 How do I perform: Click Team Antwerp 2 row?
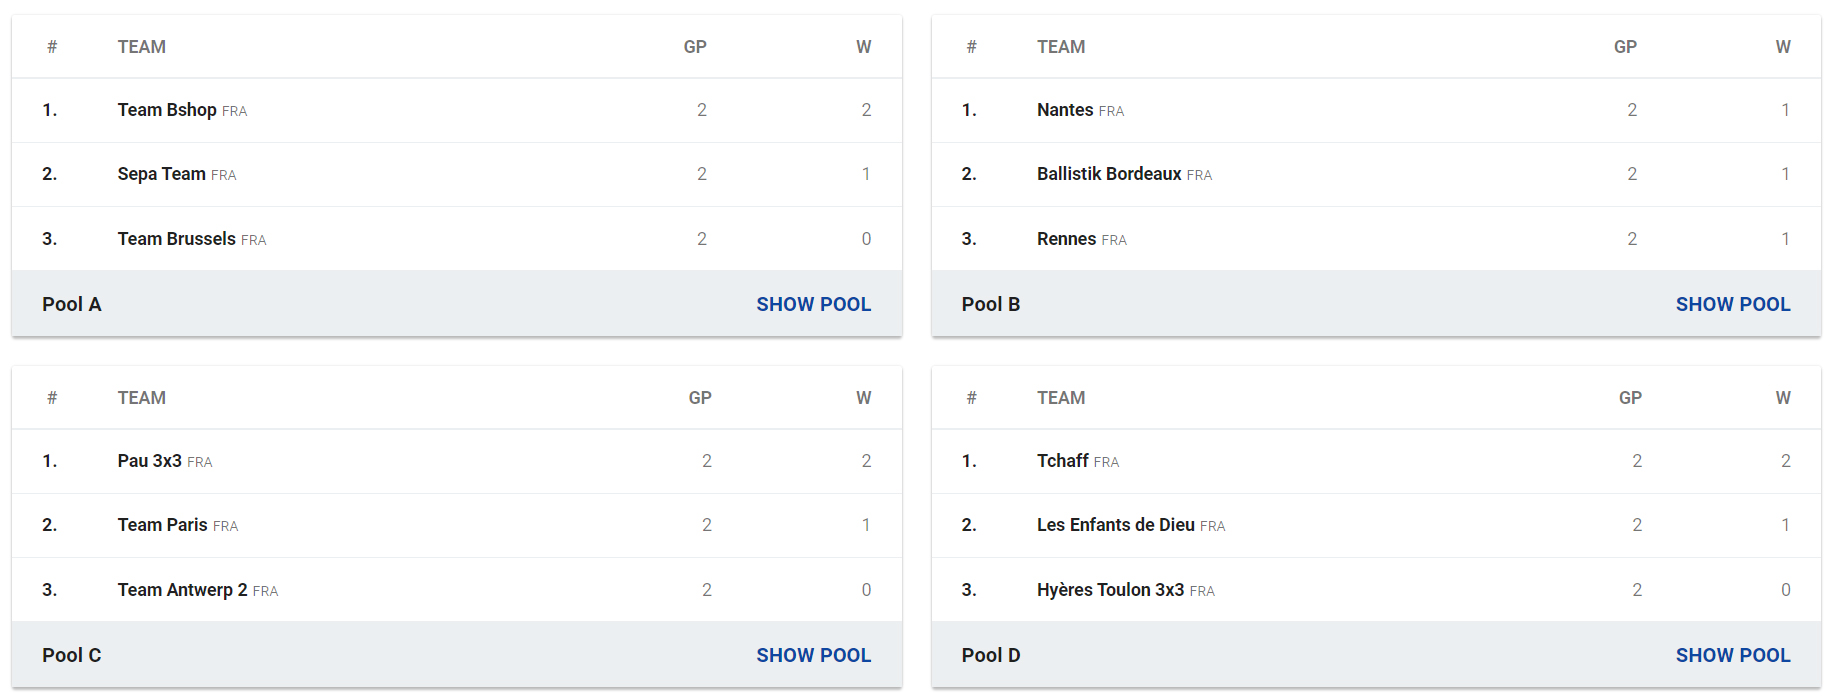click(x=457, y=590)
